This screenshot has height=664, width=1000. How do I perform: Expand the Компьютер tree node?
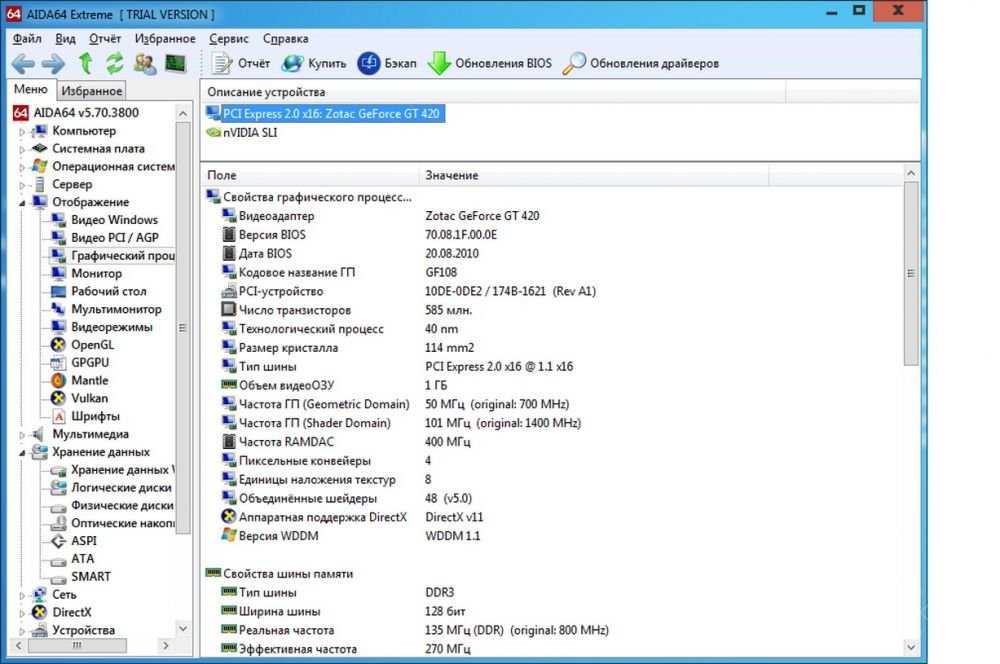pyautogui.click(x=22, y=131)
